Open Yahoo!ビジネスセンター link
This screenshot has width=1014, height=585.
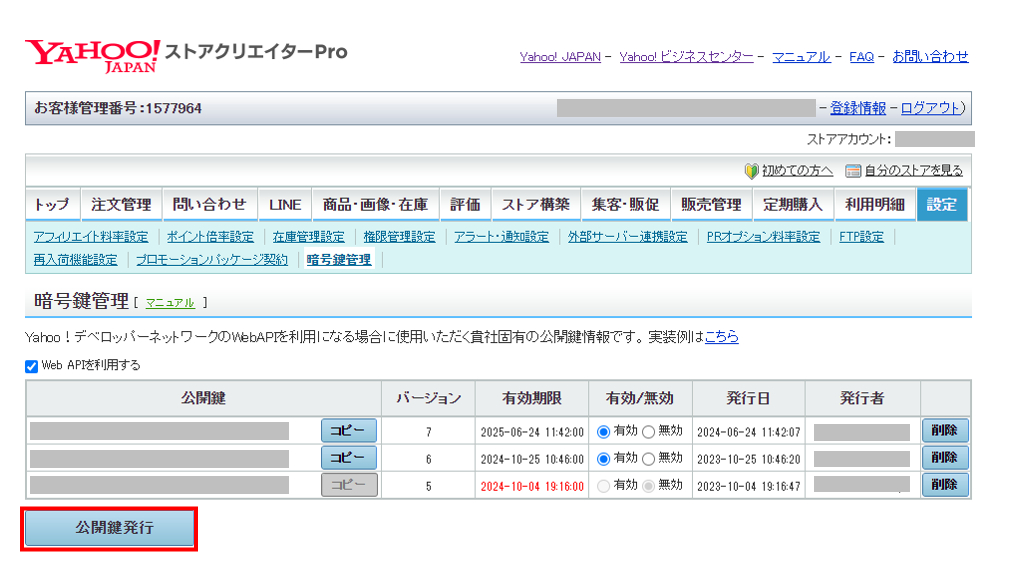click(686, 57)
